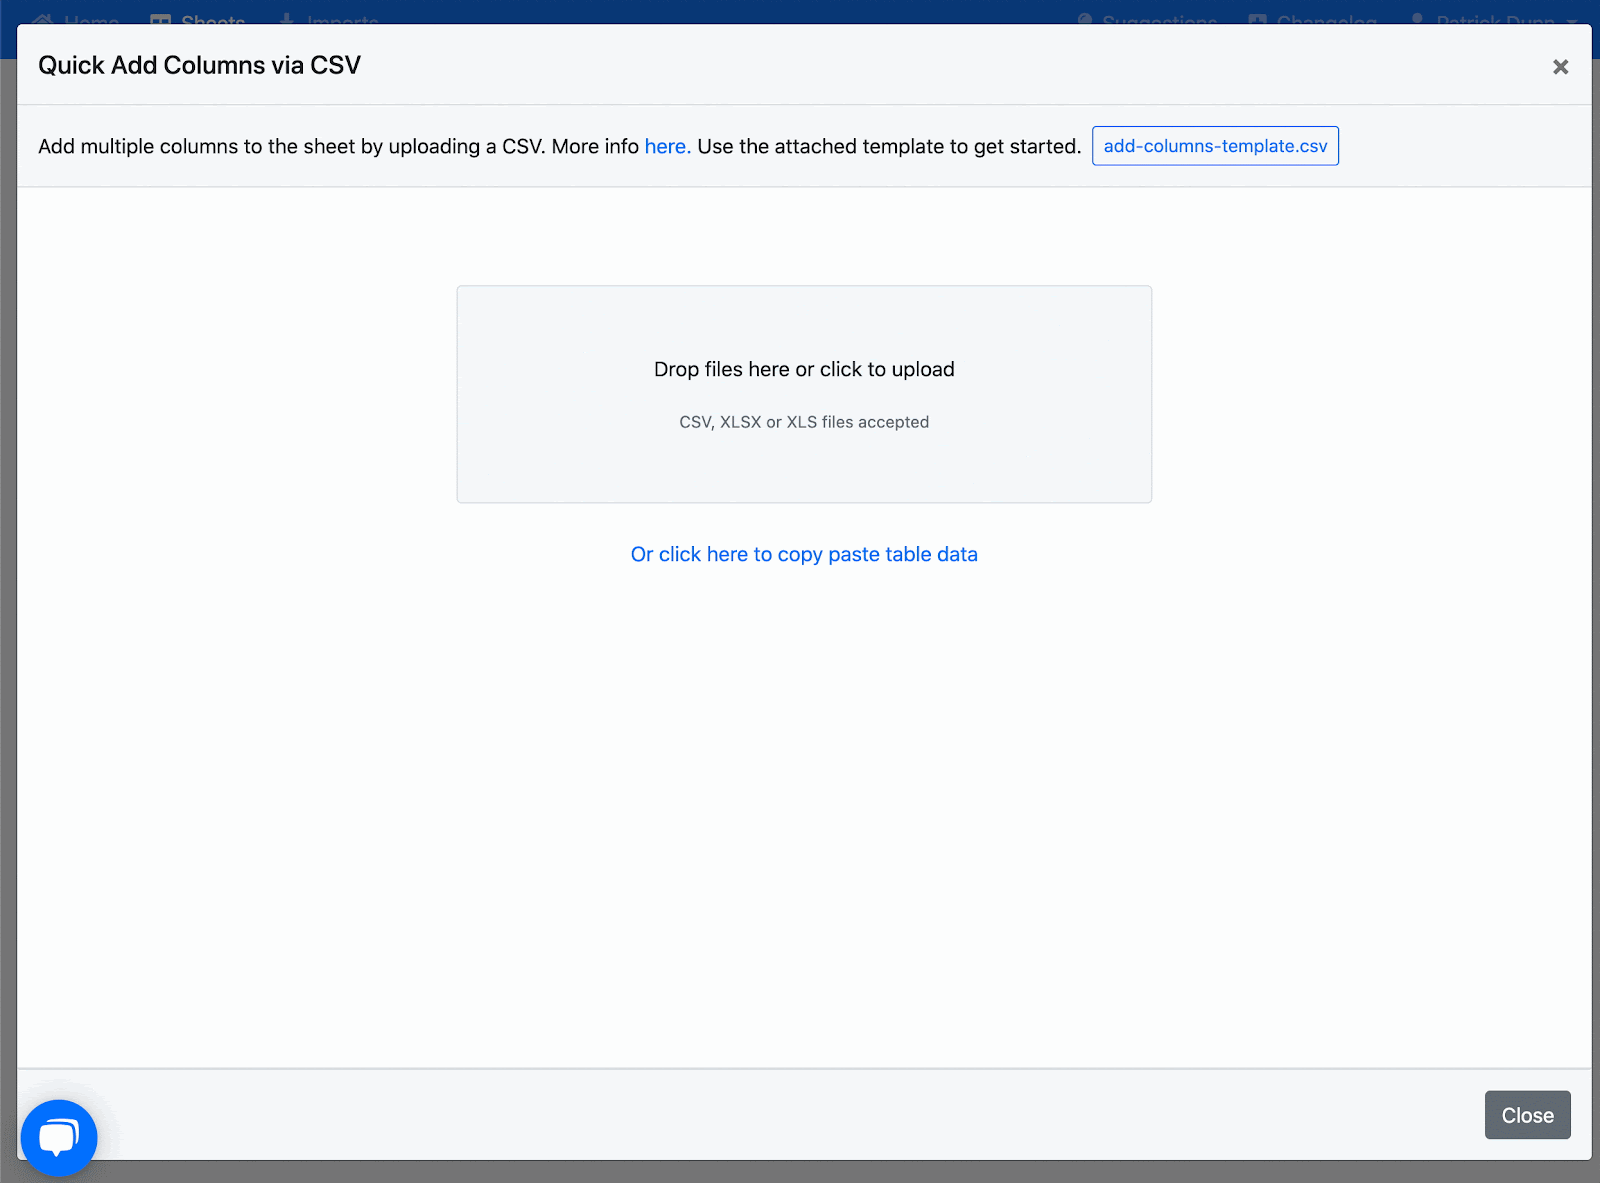Image resolution: width=1600 pixels, height=1183 pixels.
Task: Follow the 'here' link for more info
Action: pos(666,146)
